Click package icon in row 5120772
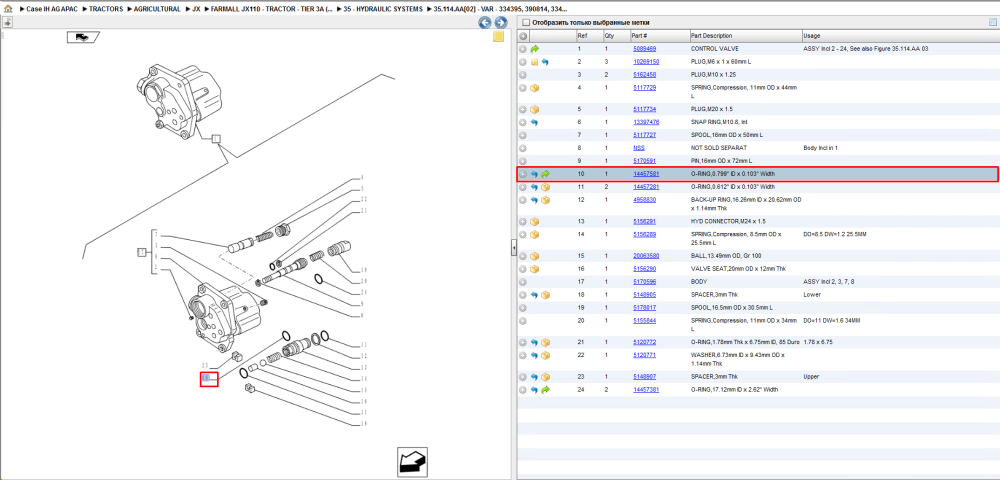This screenshot has height=480, width=1000. [545, 342]
